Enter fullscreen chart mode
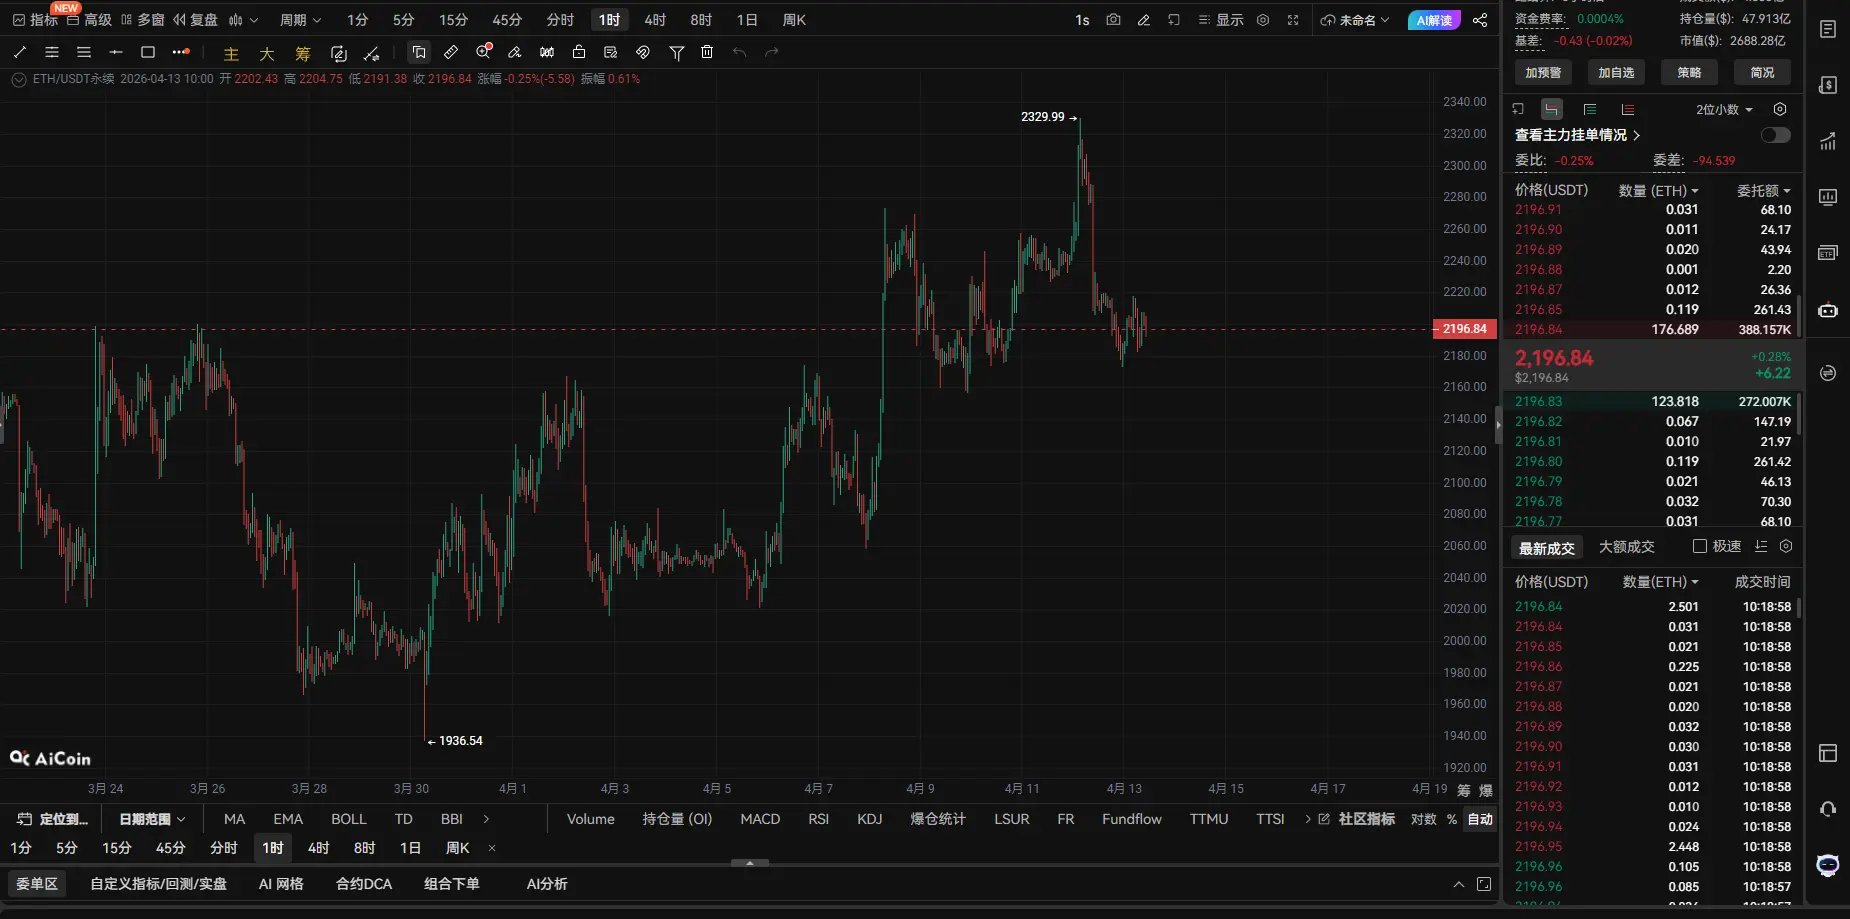1850x919 pixels. [x=1293, y=20]
